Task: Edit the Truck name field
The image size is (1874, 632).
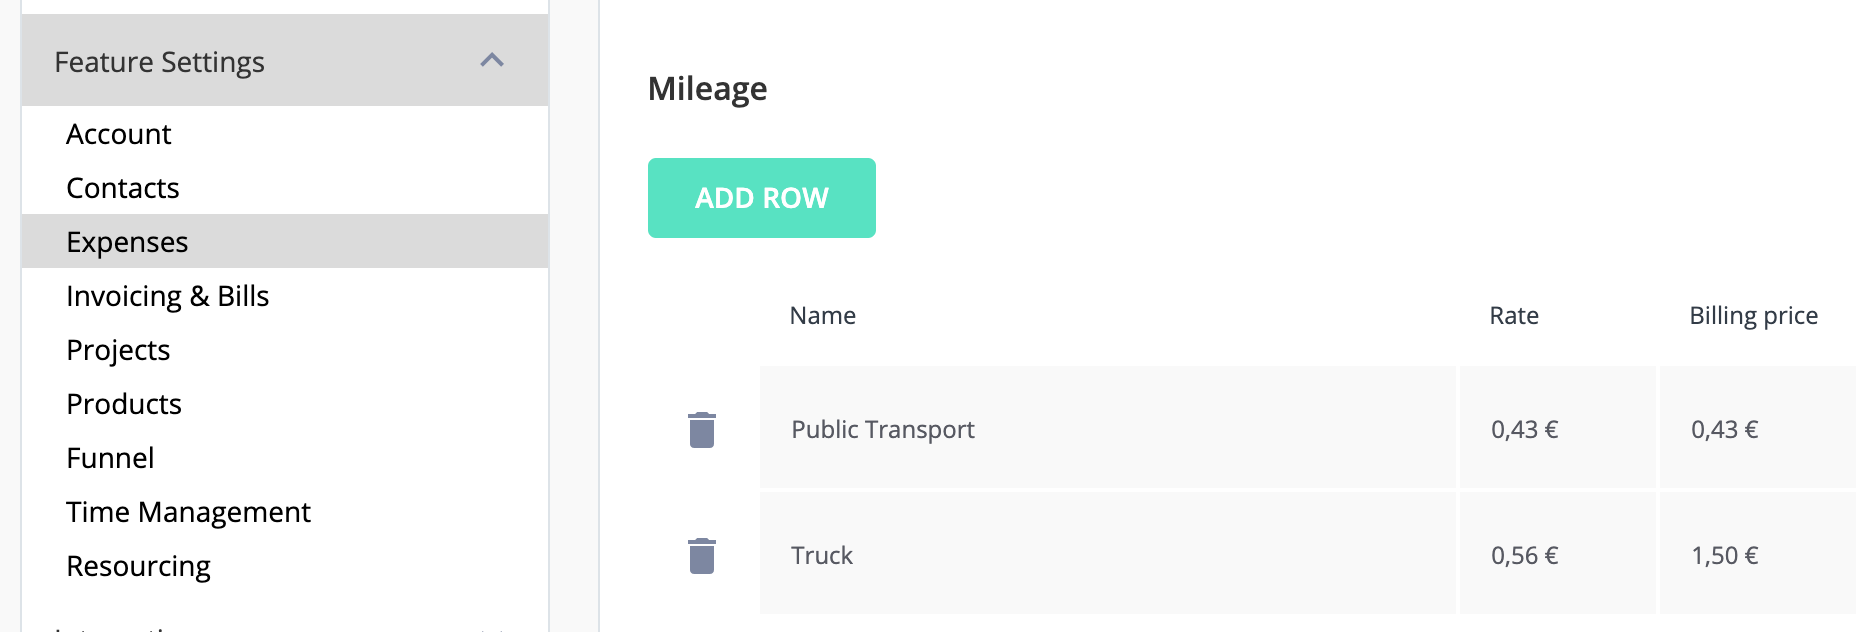Action: point(1108,553)
